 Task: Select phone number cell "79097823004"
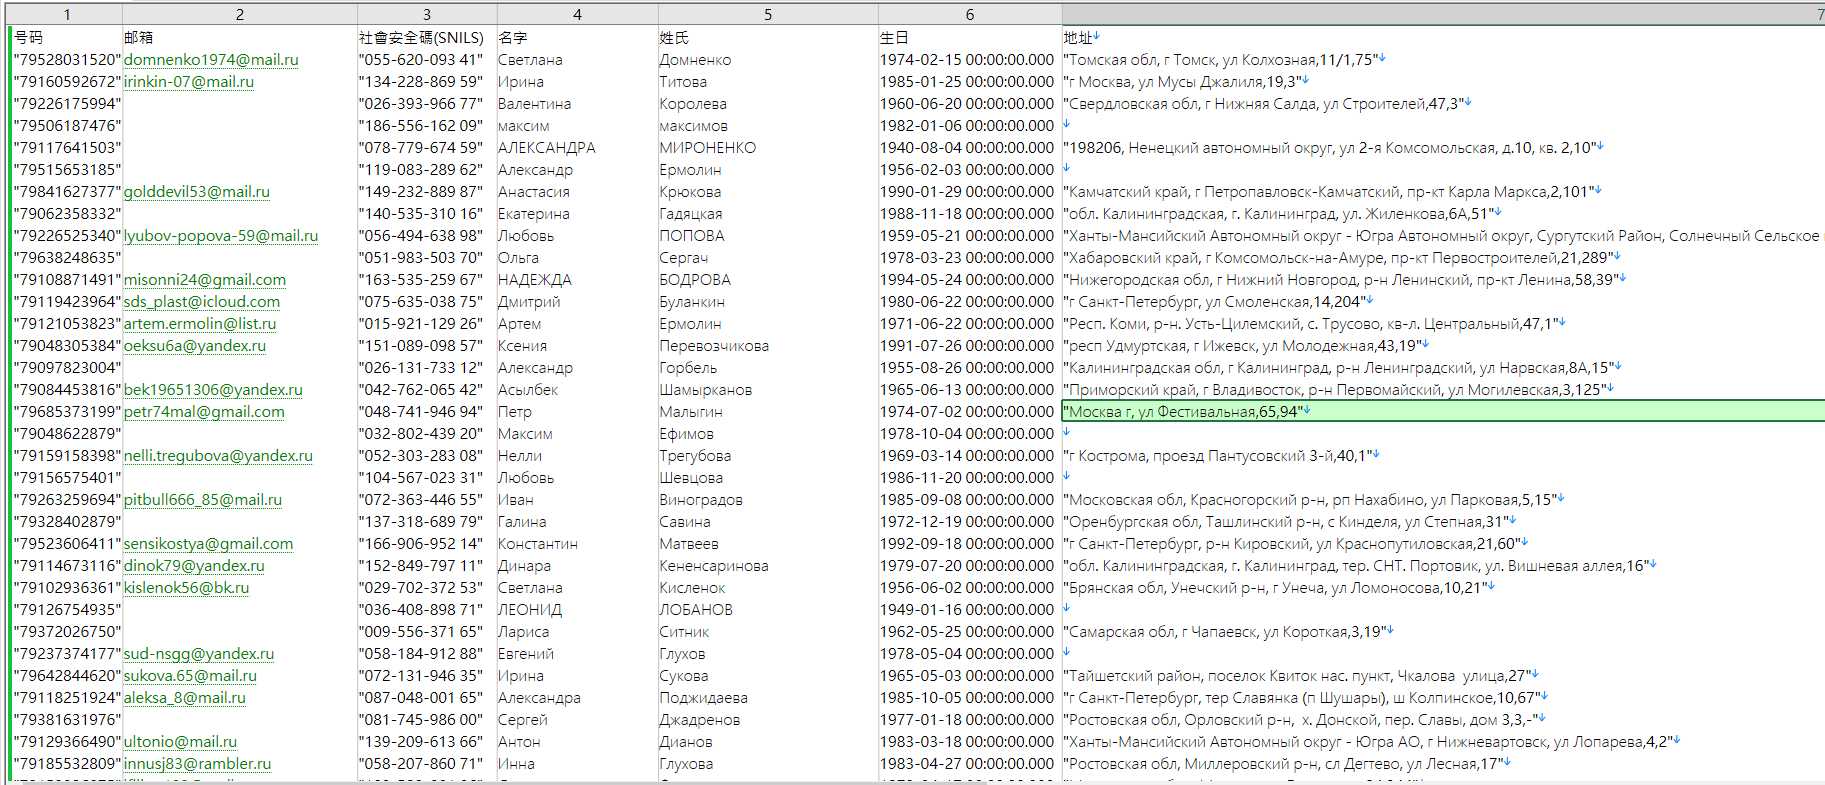tap(67, 368)
